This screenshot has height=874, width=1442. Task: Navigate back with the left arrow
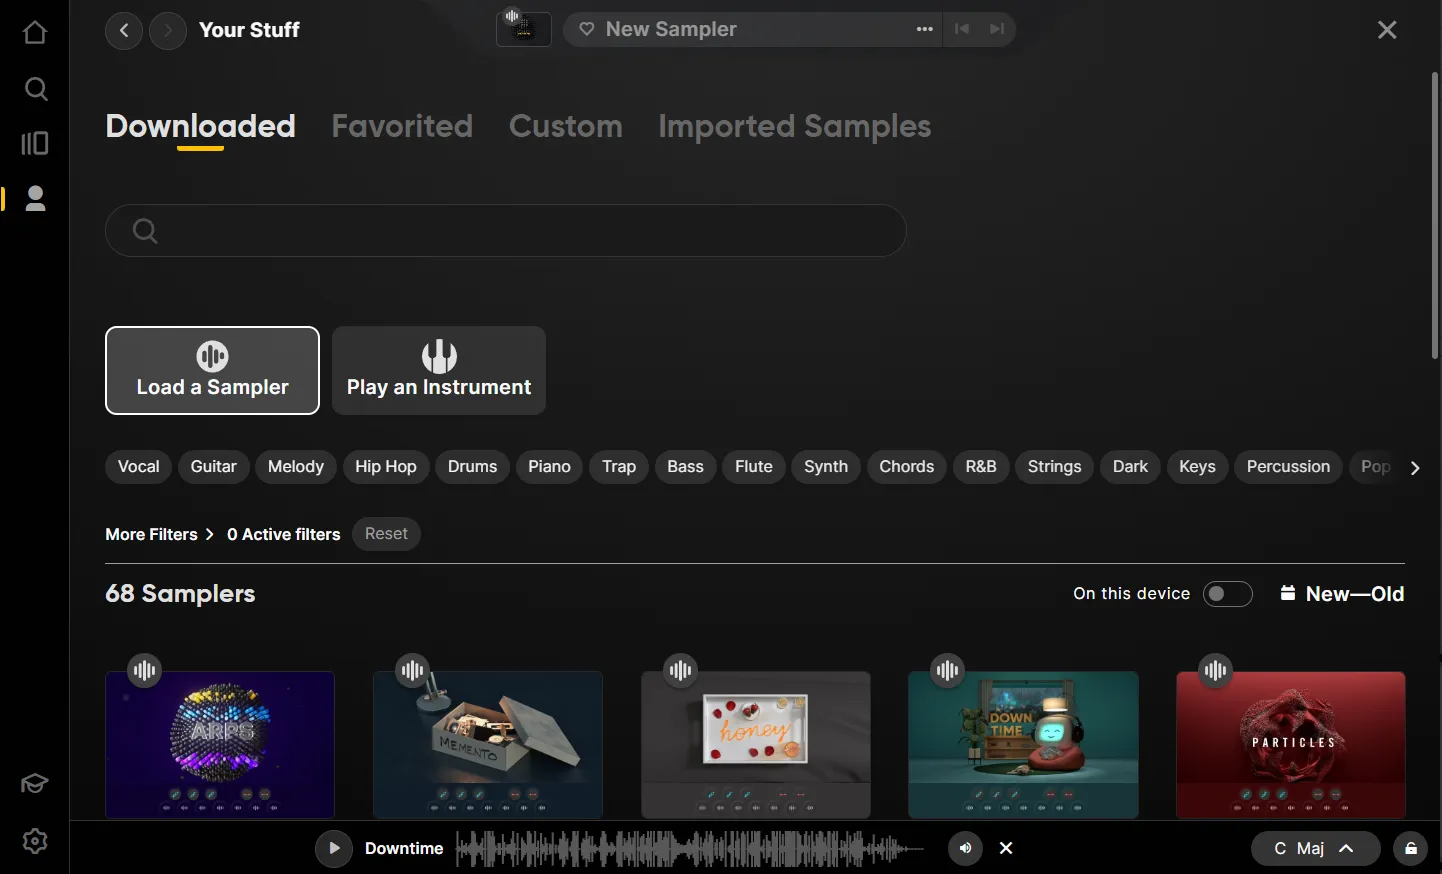(x=124, y=30)
